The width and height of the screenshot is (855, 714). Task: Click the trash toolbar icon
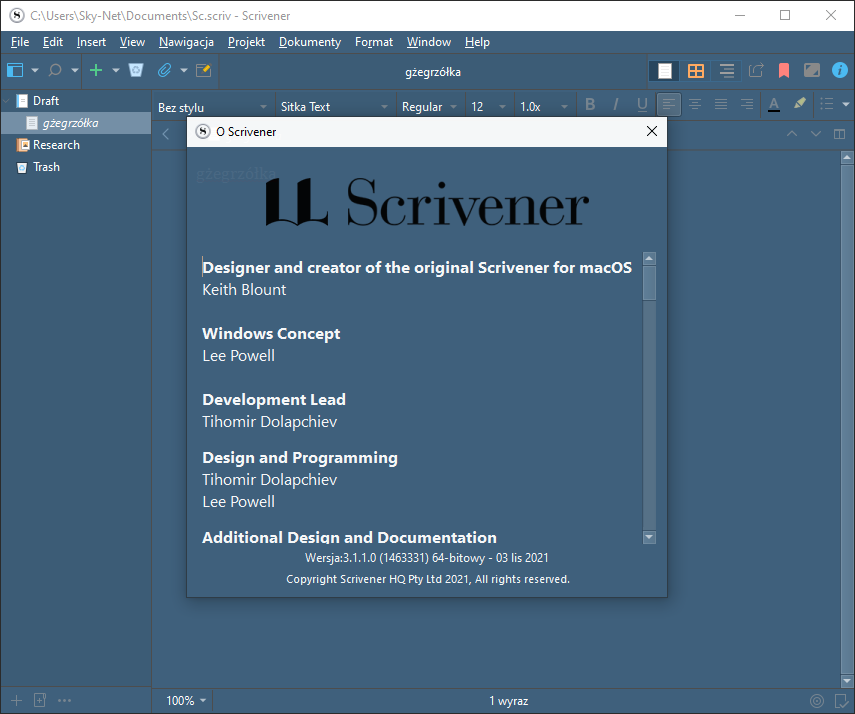(136, 70)
